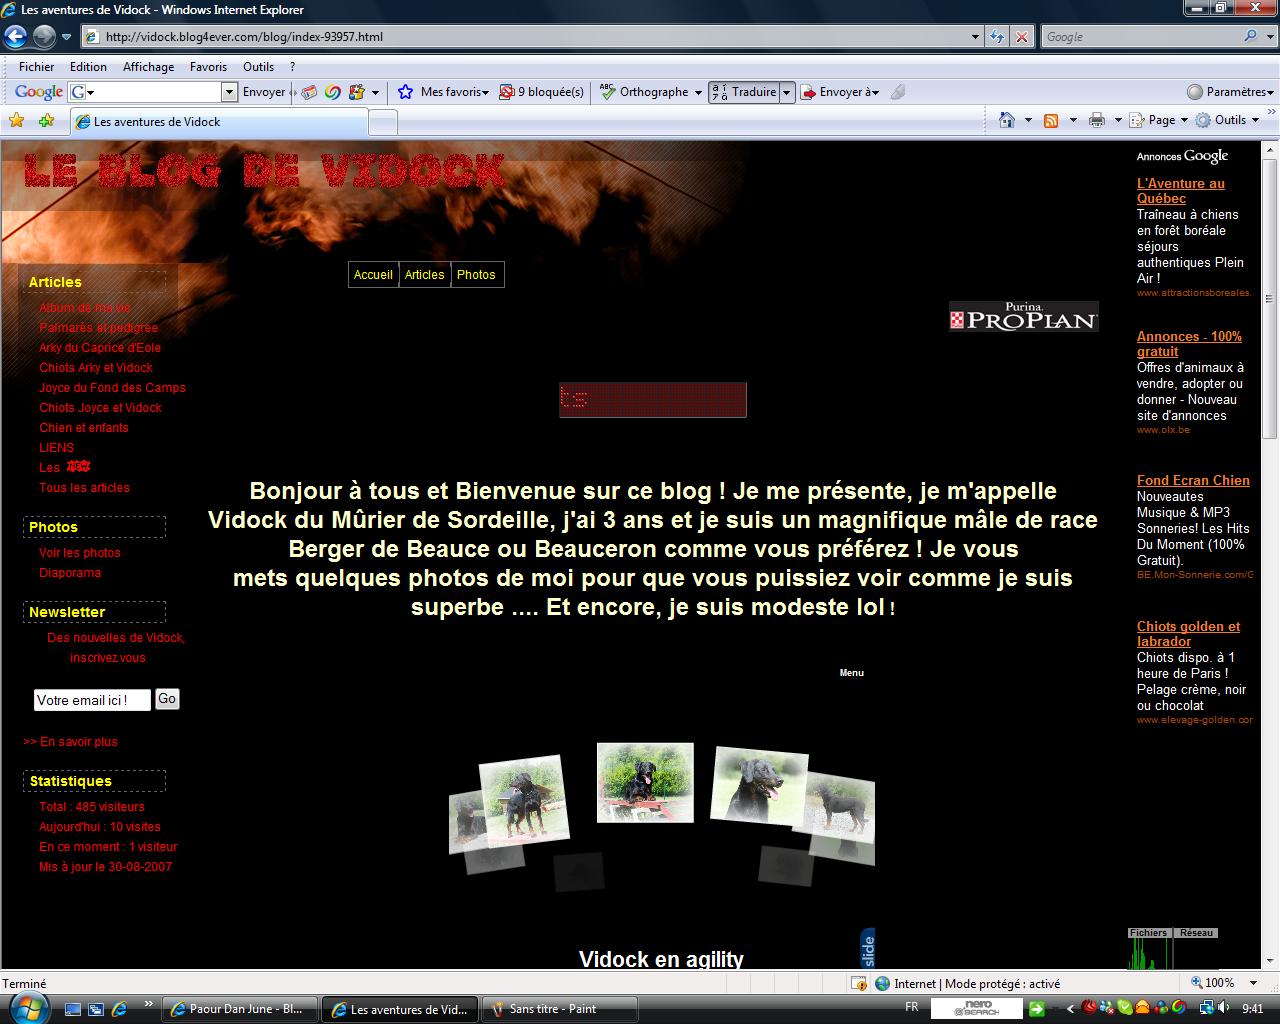Click the browser Back arrow button
The image size is (1280, 1024).
point(15,37)
